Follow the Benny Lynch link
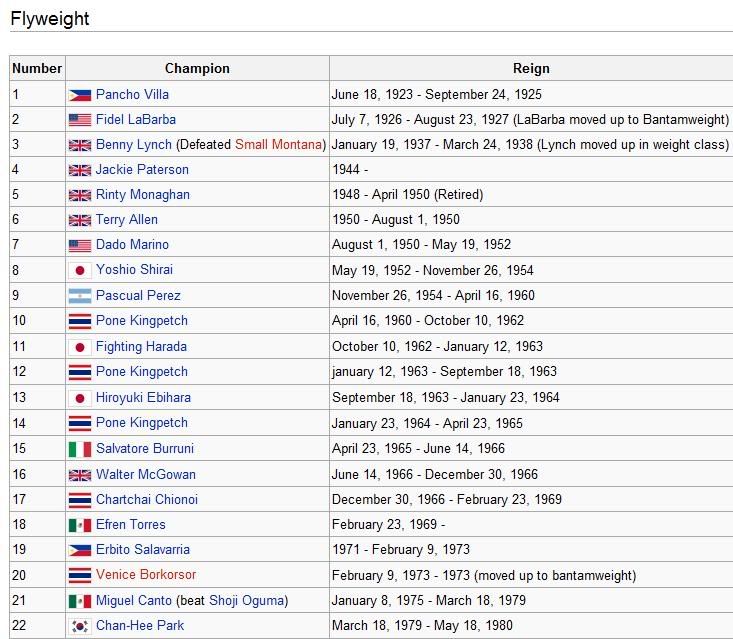This screenshot has width=733, height=639. click(x=134, y=144)
